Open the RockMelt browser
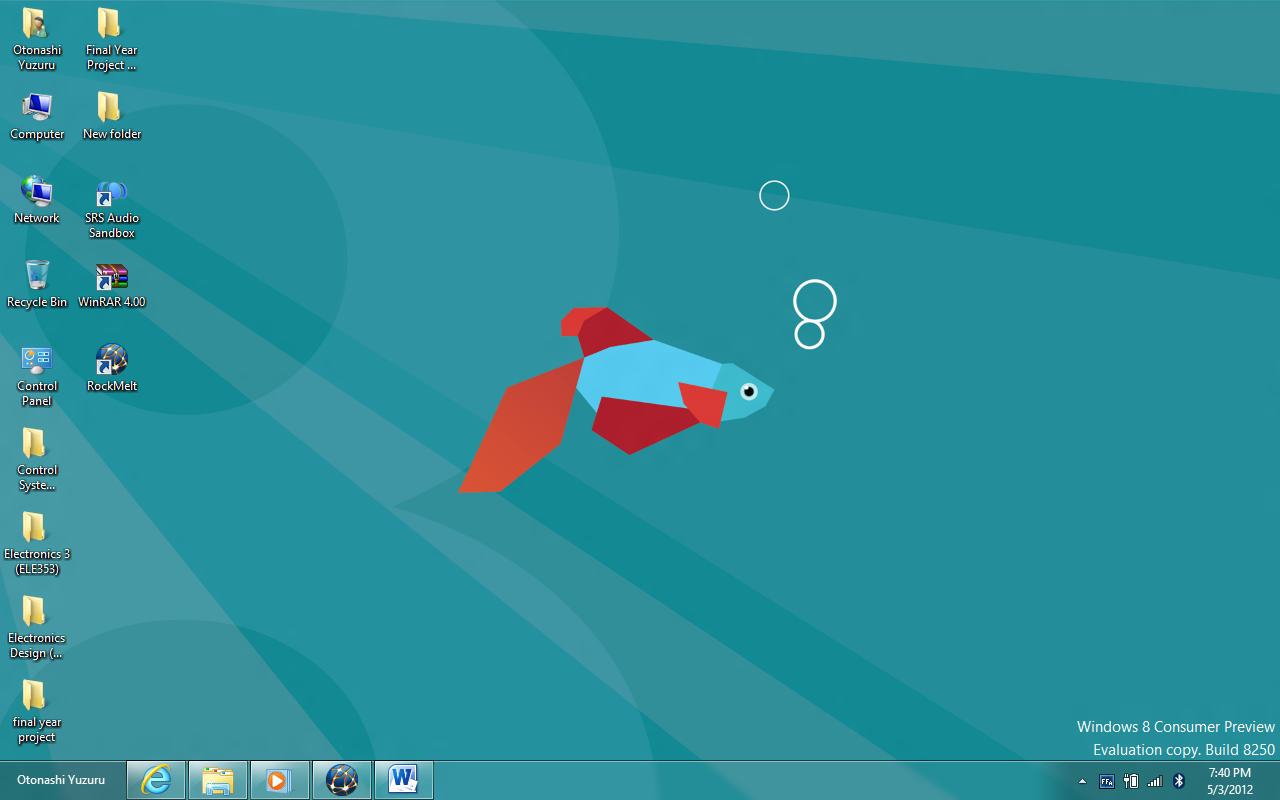The image size is (1280, 800). pyautogui.click(x=111, y=360)
